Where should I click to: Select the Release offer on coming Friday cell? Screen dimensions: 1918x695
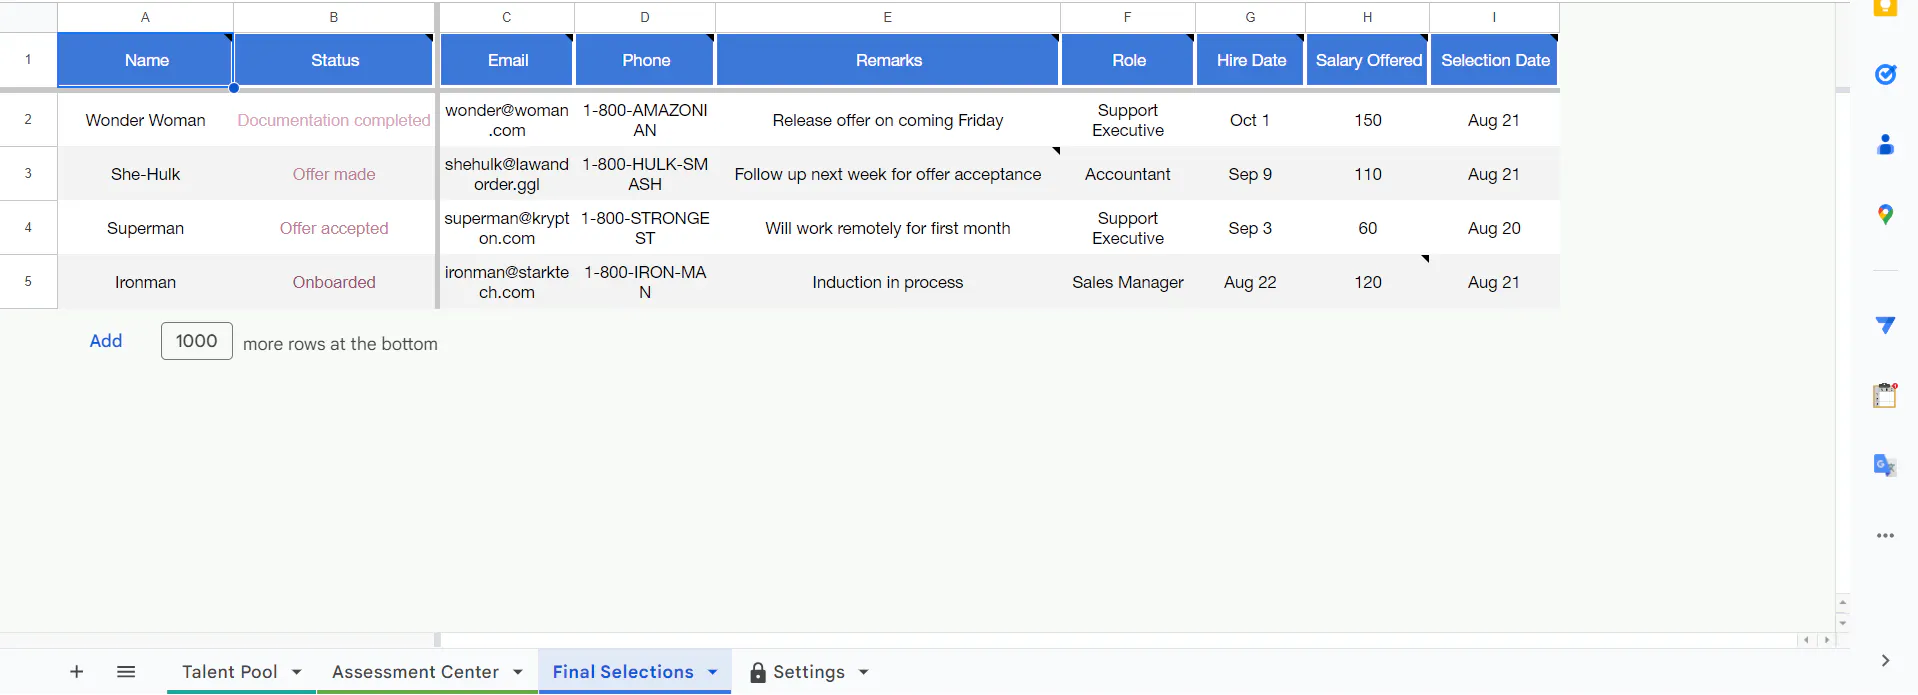coord(888,120)
